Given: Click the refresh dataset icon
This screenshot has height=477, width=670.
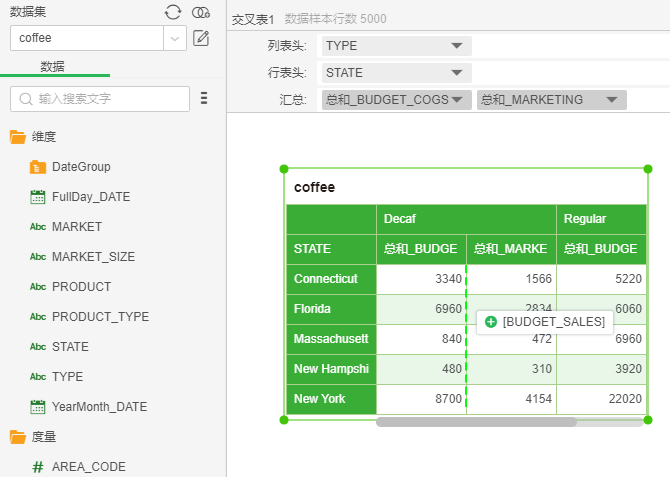Looking at the screenshot, I should click(173, 12).
